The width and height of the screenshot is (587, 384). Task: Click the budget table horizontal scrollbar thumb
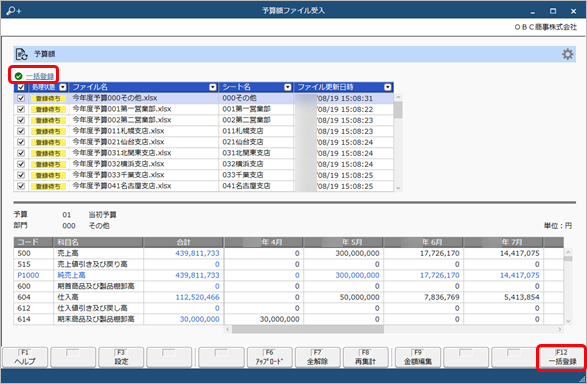tap(308, 329)
